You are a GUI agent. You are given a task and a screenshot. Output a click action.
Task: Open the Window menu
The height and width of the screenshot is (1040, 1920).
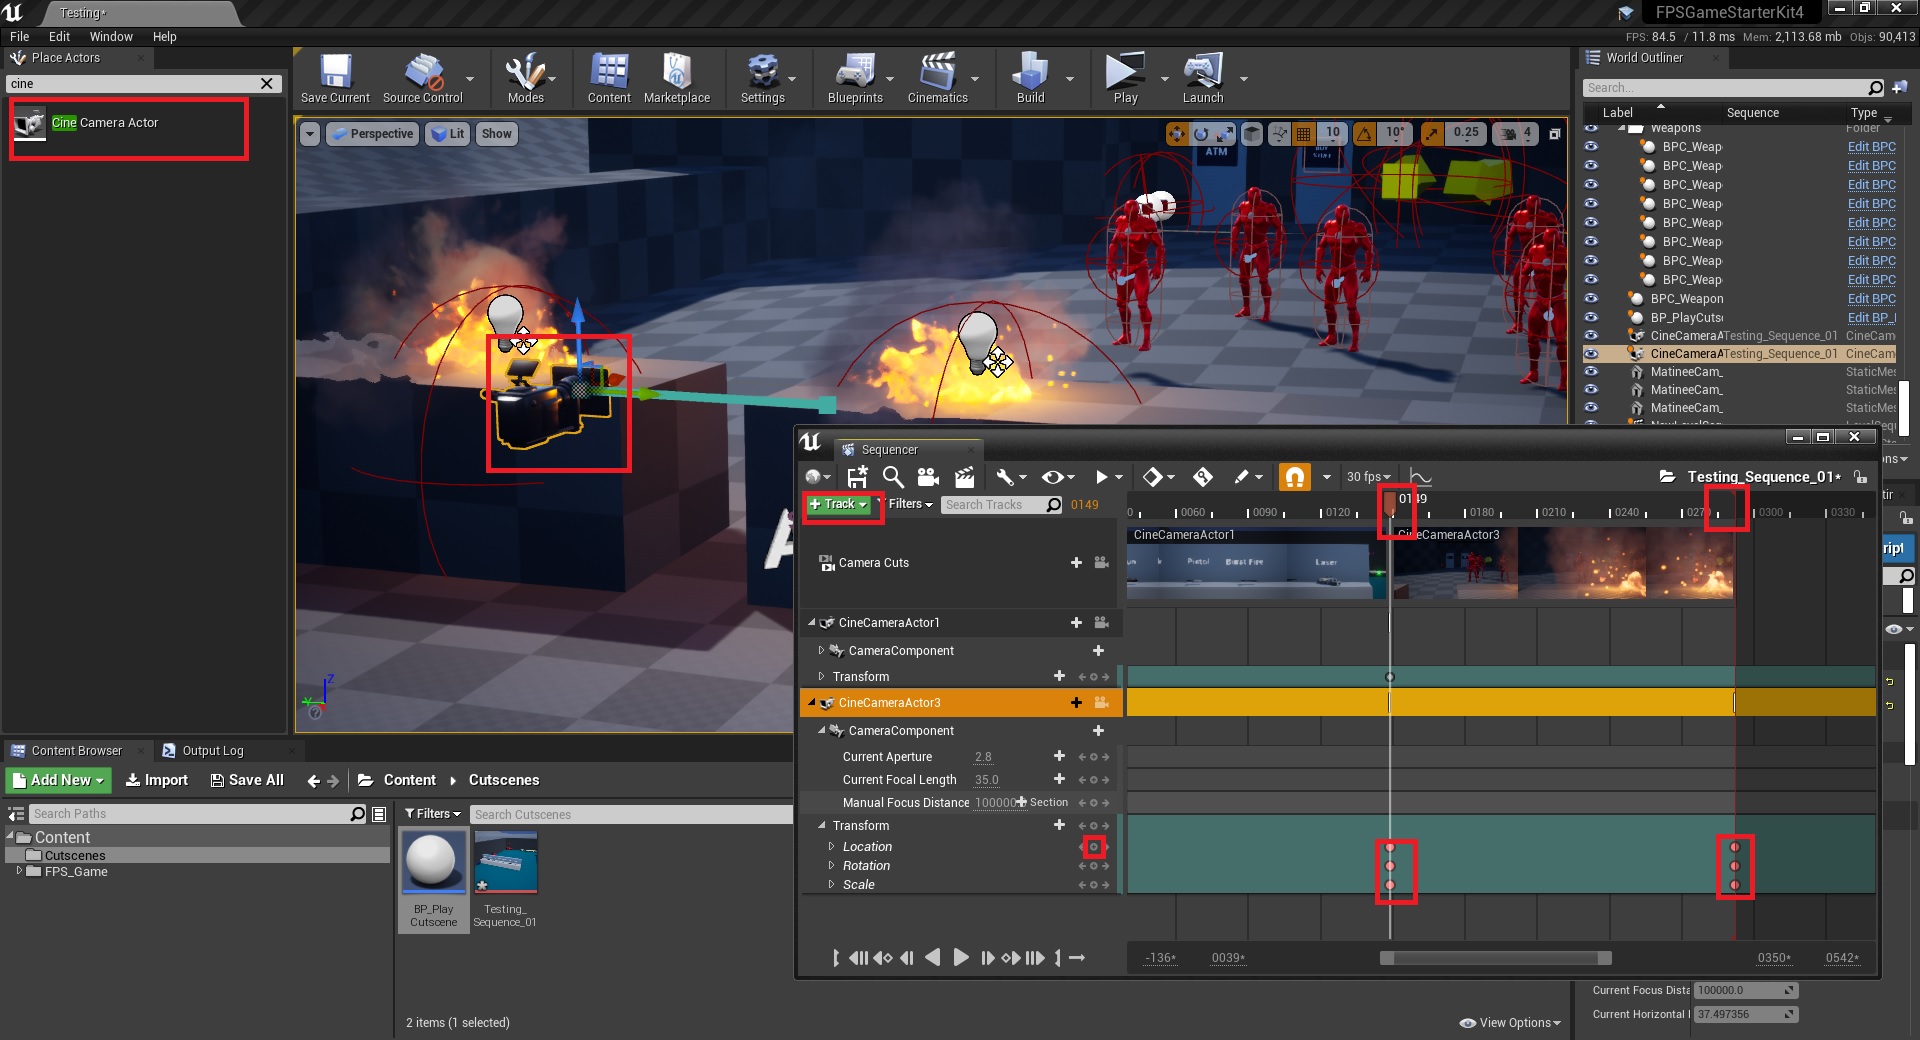point(111,37)
